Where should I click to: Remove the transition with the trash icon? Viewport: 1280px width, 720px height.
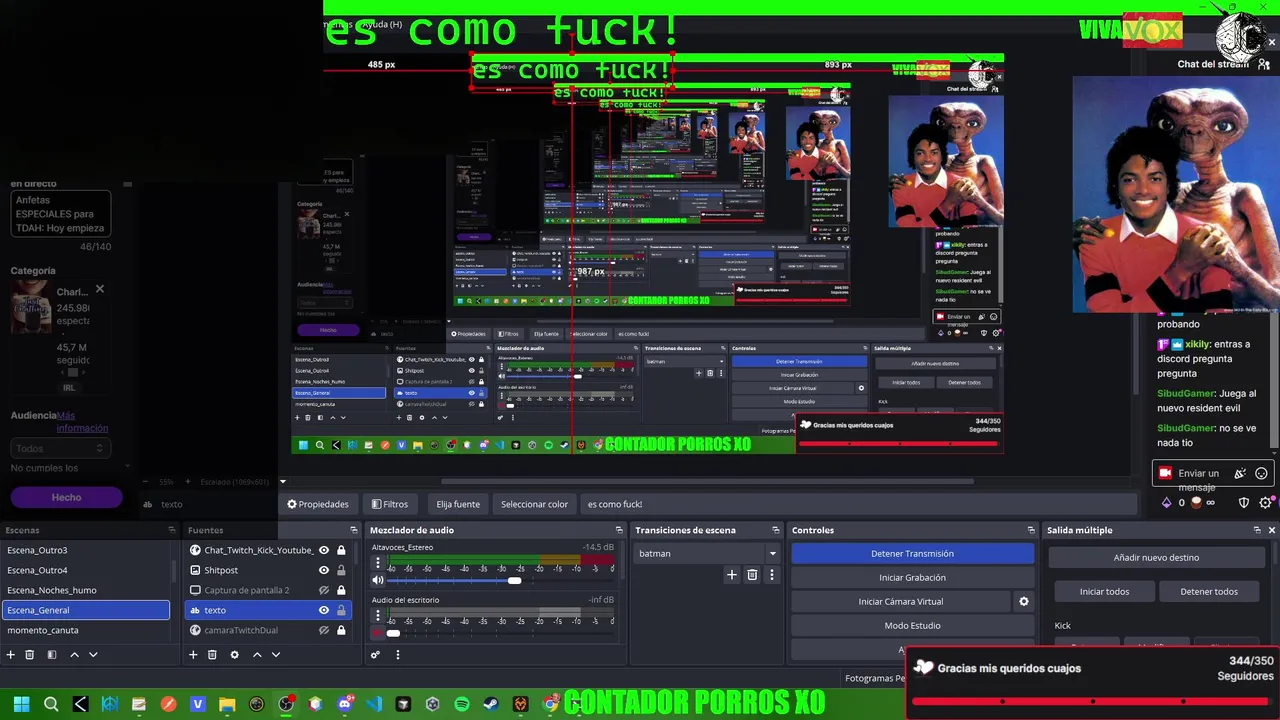coord(752,575)
